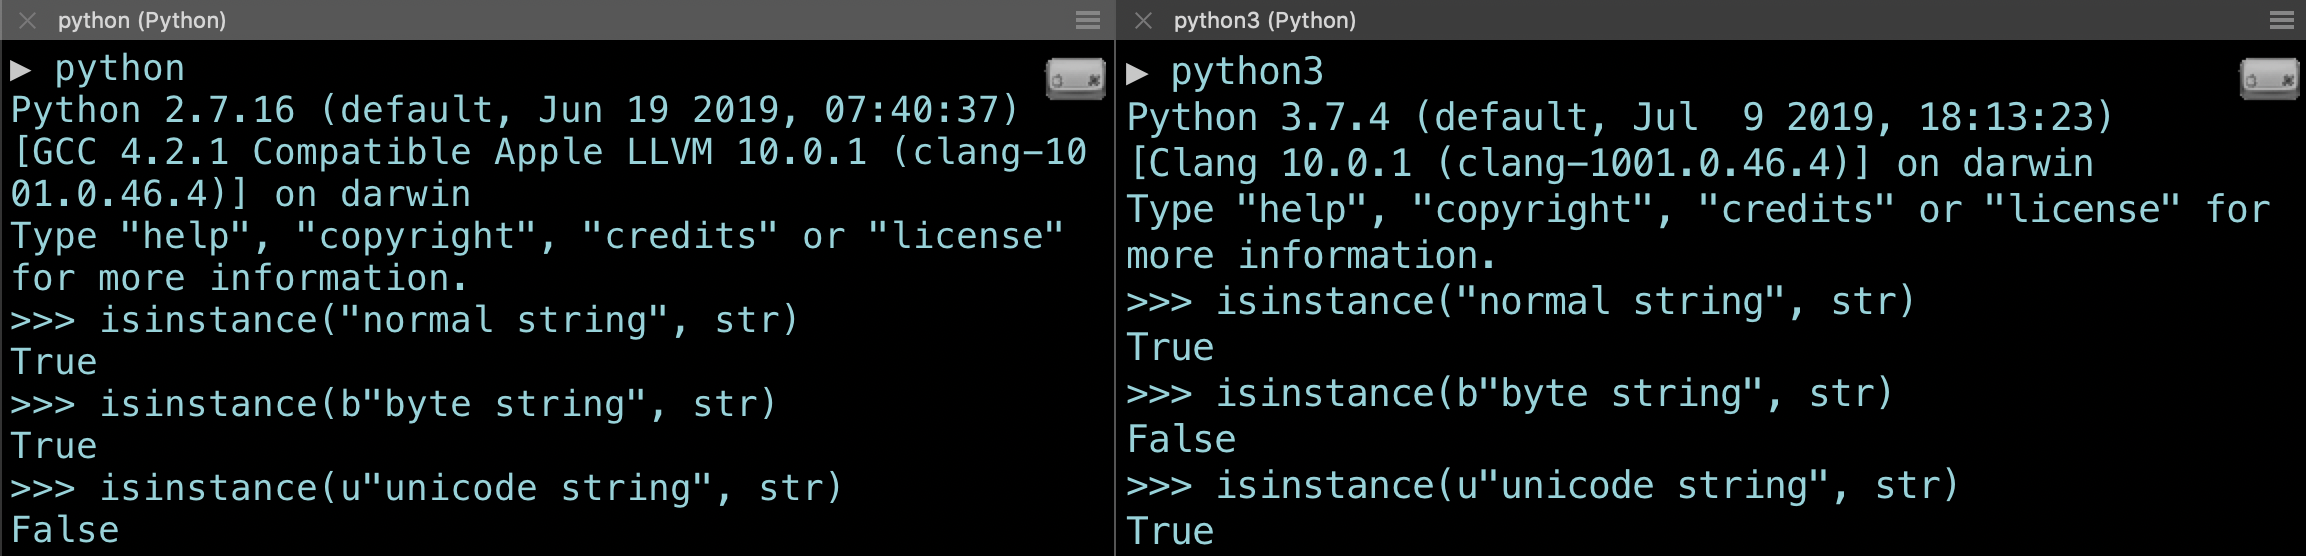2306x556 pixels.
Task: Click the False output in the python3 pane
Action: tap(1181, 440)
